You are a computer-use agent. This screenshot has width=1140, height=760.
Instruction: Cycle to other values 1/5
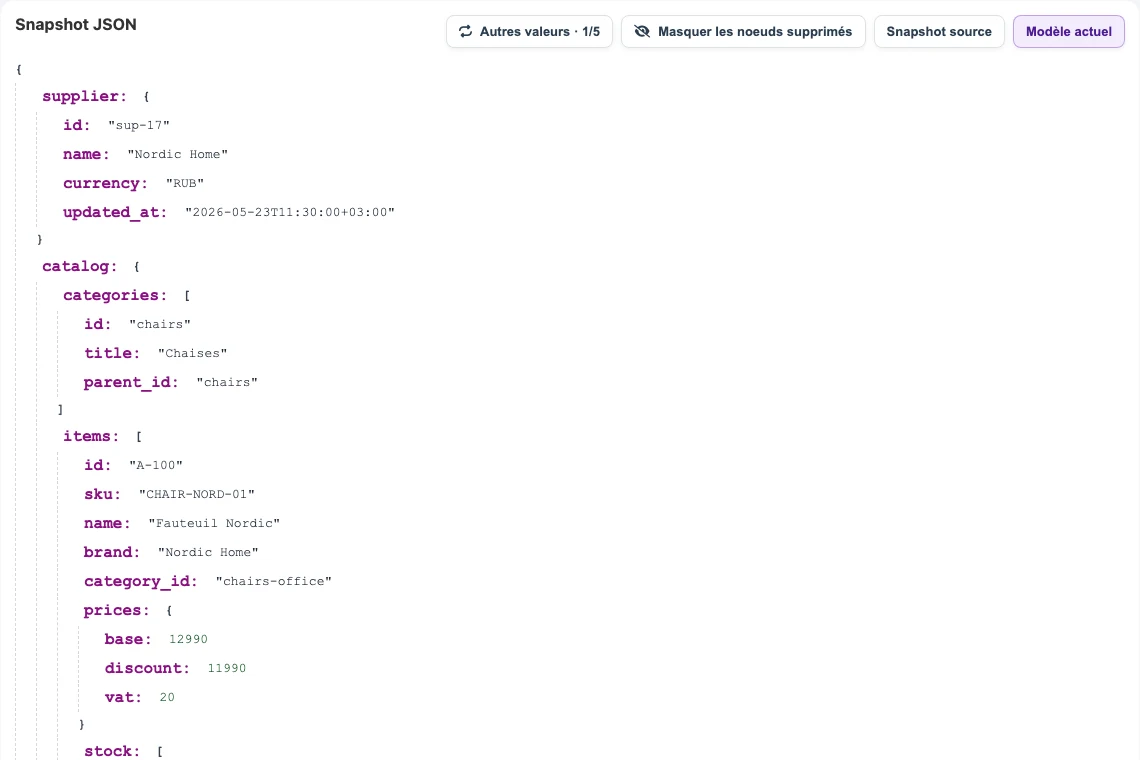(x=529, y=31)
